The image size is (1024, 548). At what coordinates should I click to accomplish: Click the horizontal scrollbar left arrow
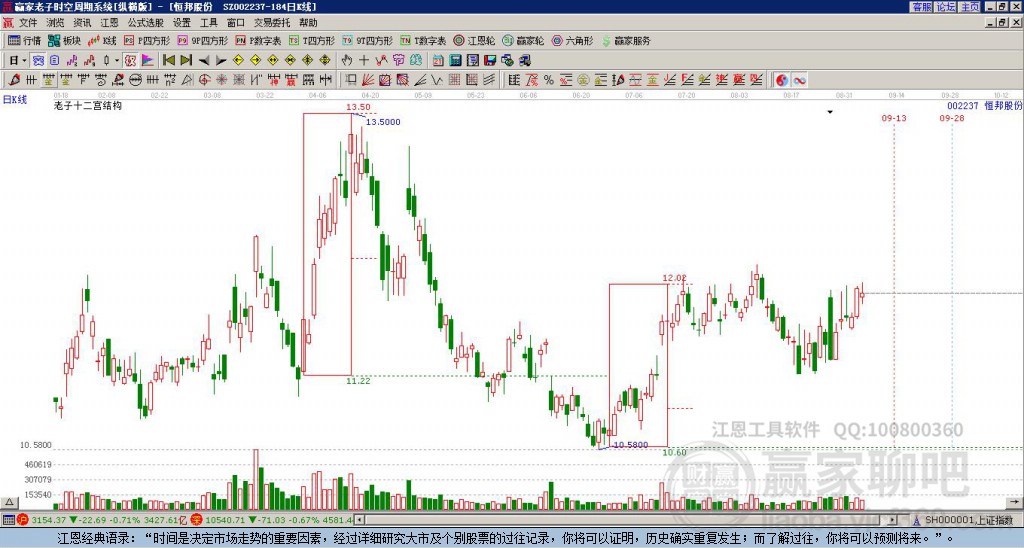point(358,520)
